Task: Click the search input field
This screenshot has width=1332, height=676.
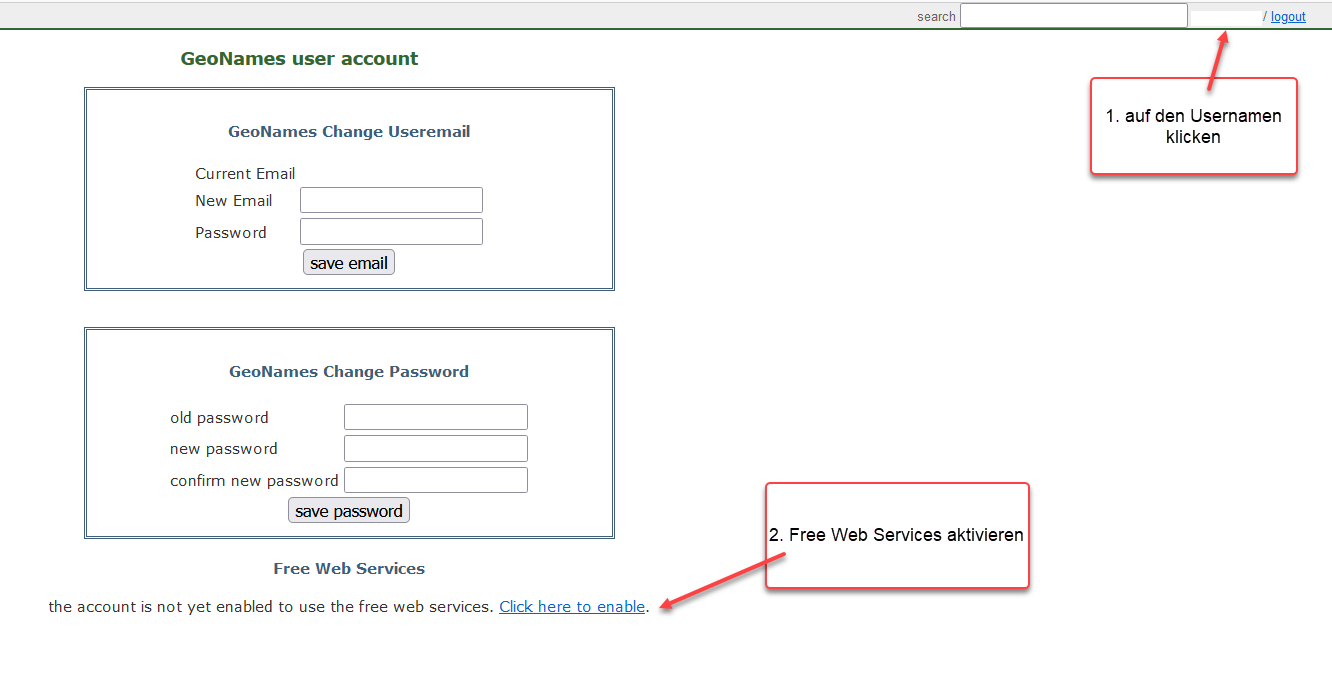Action: 1074,16
